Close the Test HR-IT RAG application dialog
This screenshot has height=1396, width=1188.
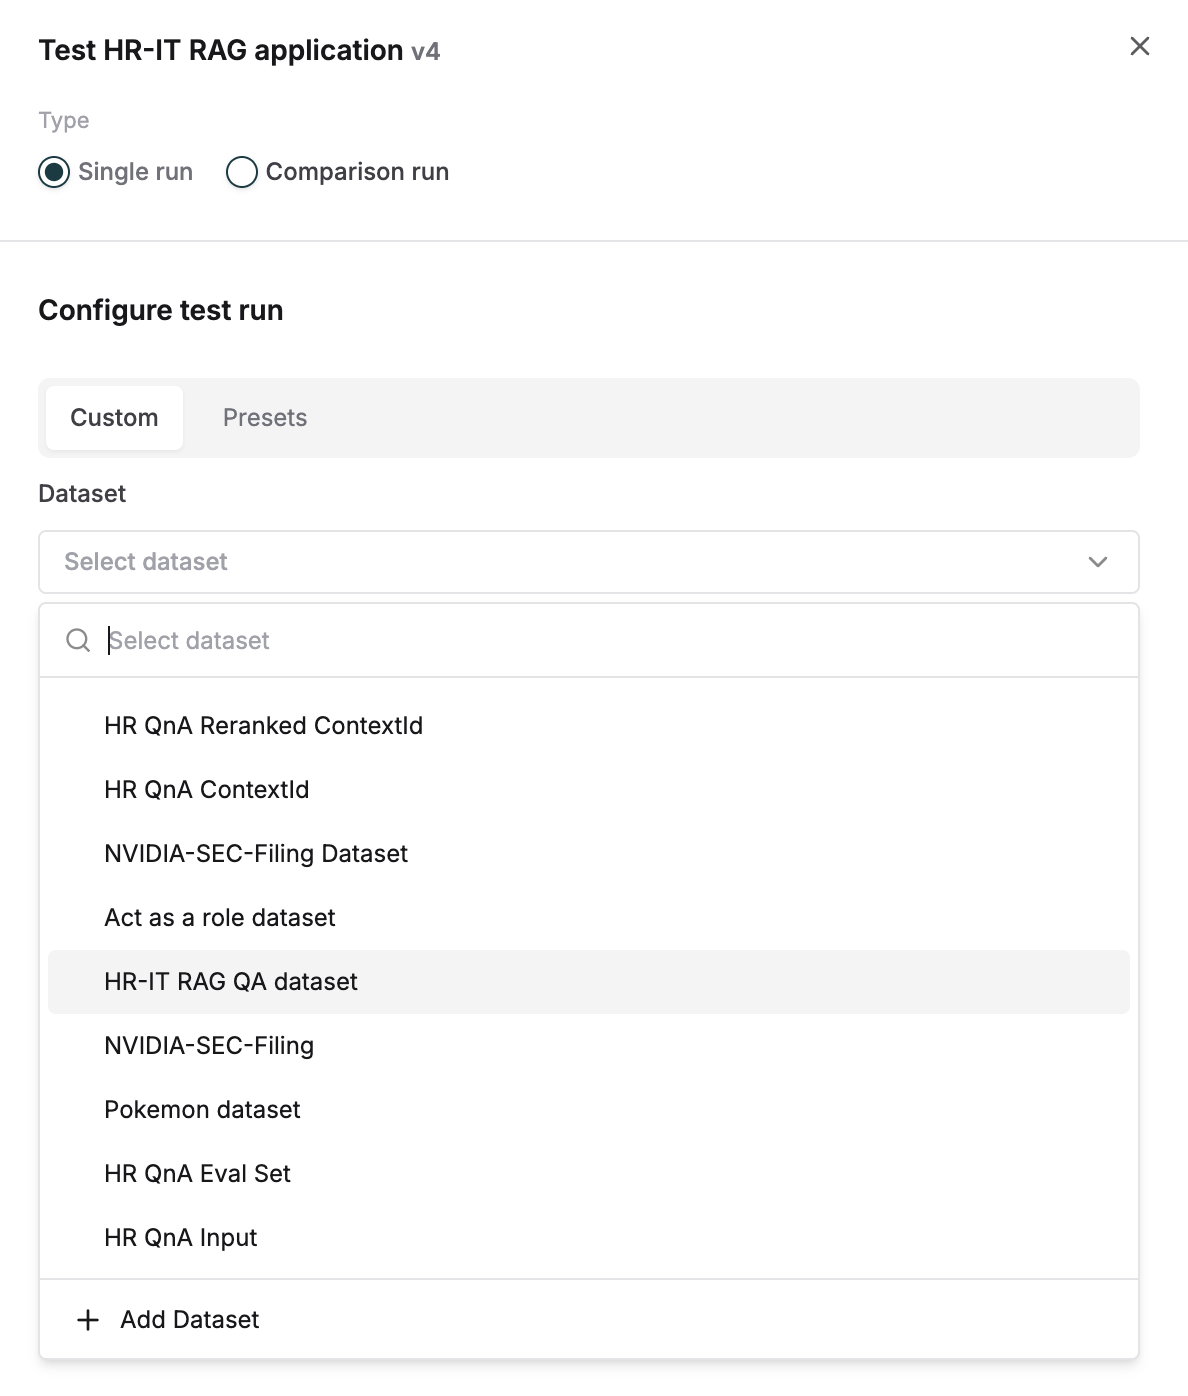[x=1139, y=46]
